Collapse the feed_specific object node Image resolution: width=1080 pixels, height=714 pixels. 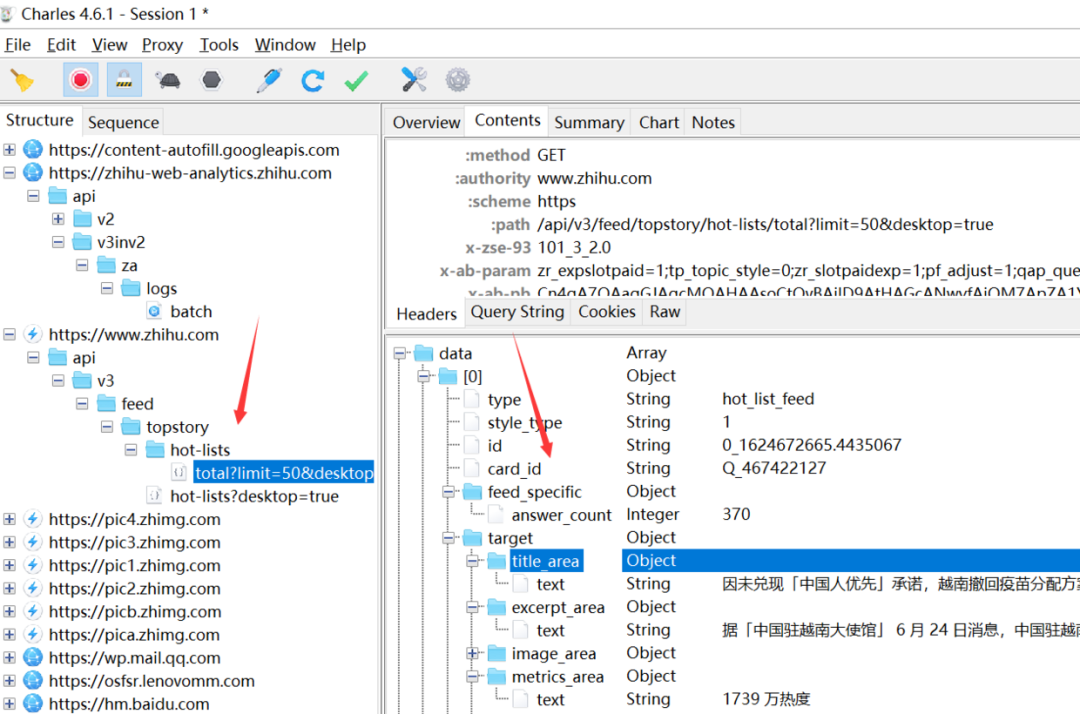(x=448, y=492)
